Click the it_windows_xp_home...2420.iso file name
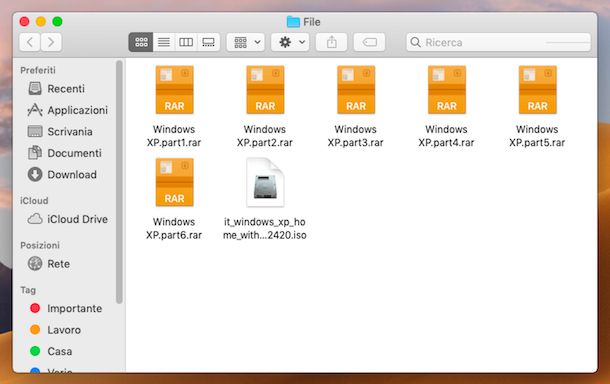The image size is (610, 384). coord(265,228)
